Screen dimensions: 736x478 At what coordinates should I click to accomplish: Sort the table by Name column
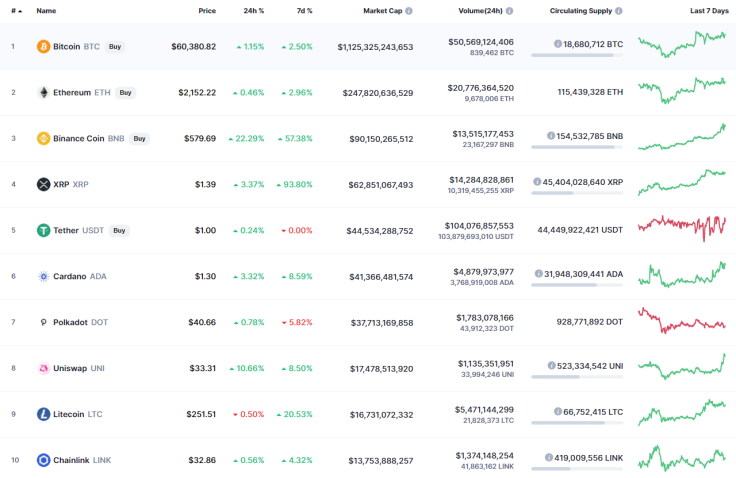[46, 11]
